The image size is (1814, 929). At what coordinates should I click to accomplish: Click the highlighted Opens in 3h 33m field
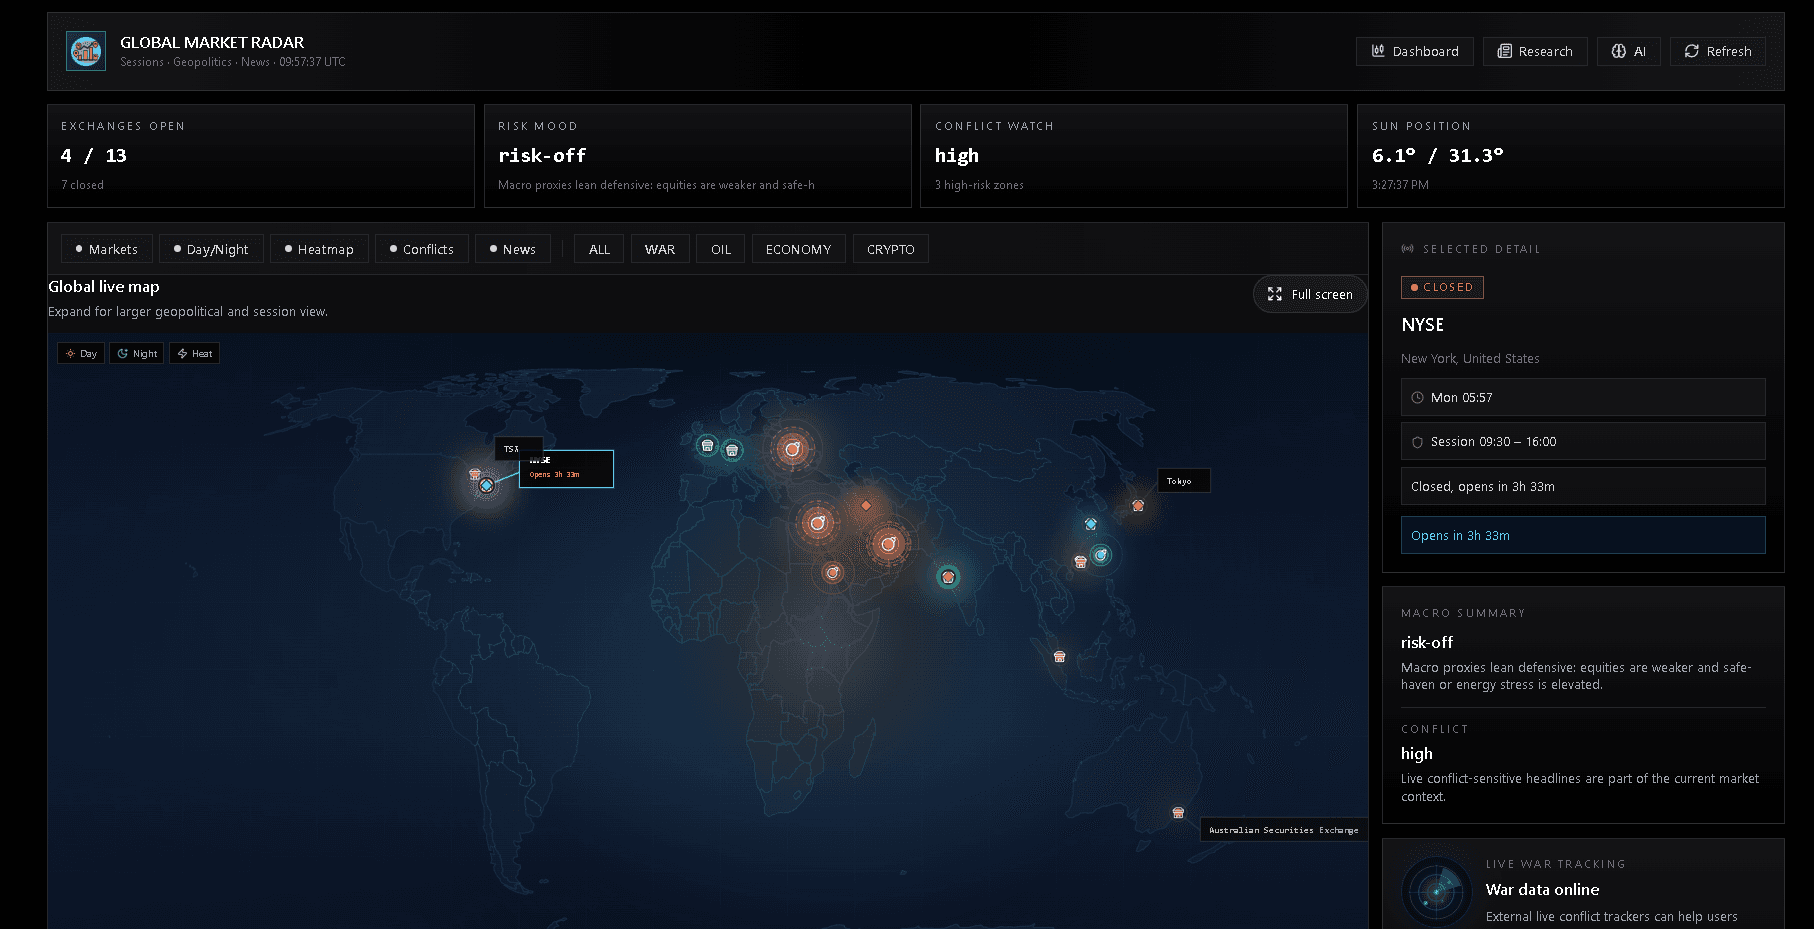pyautogui.click(x=1582, y=535)
